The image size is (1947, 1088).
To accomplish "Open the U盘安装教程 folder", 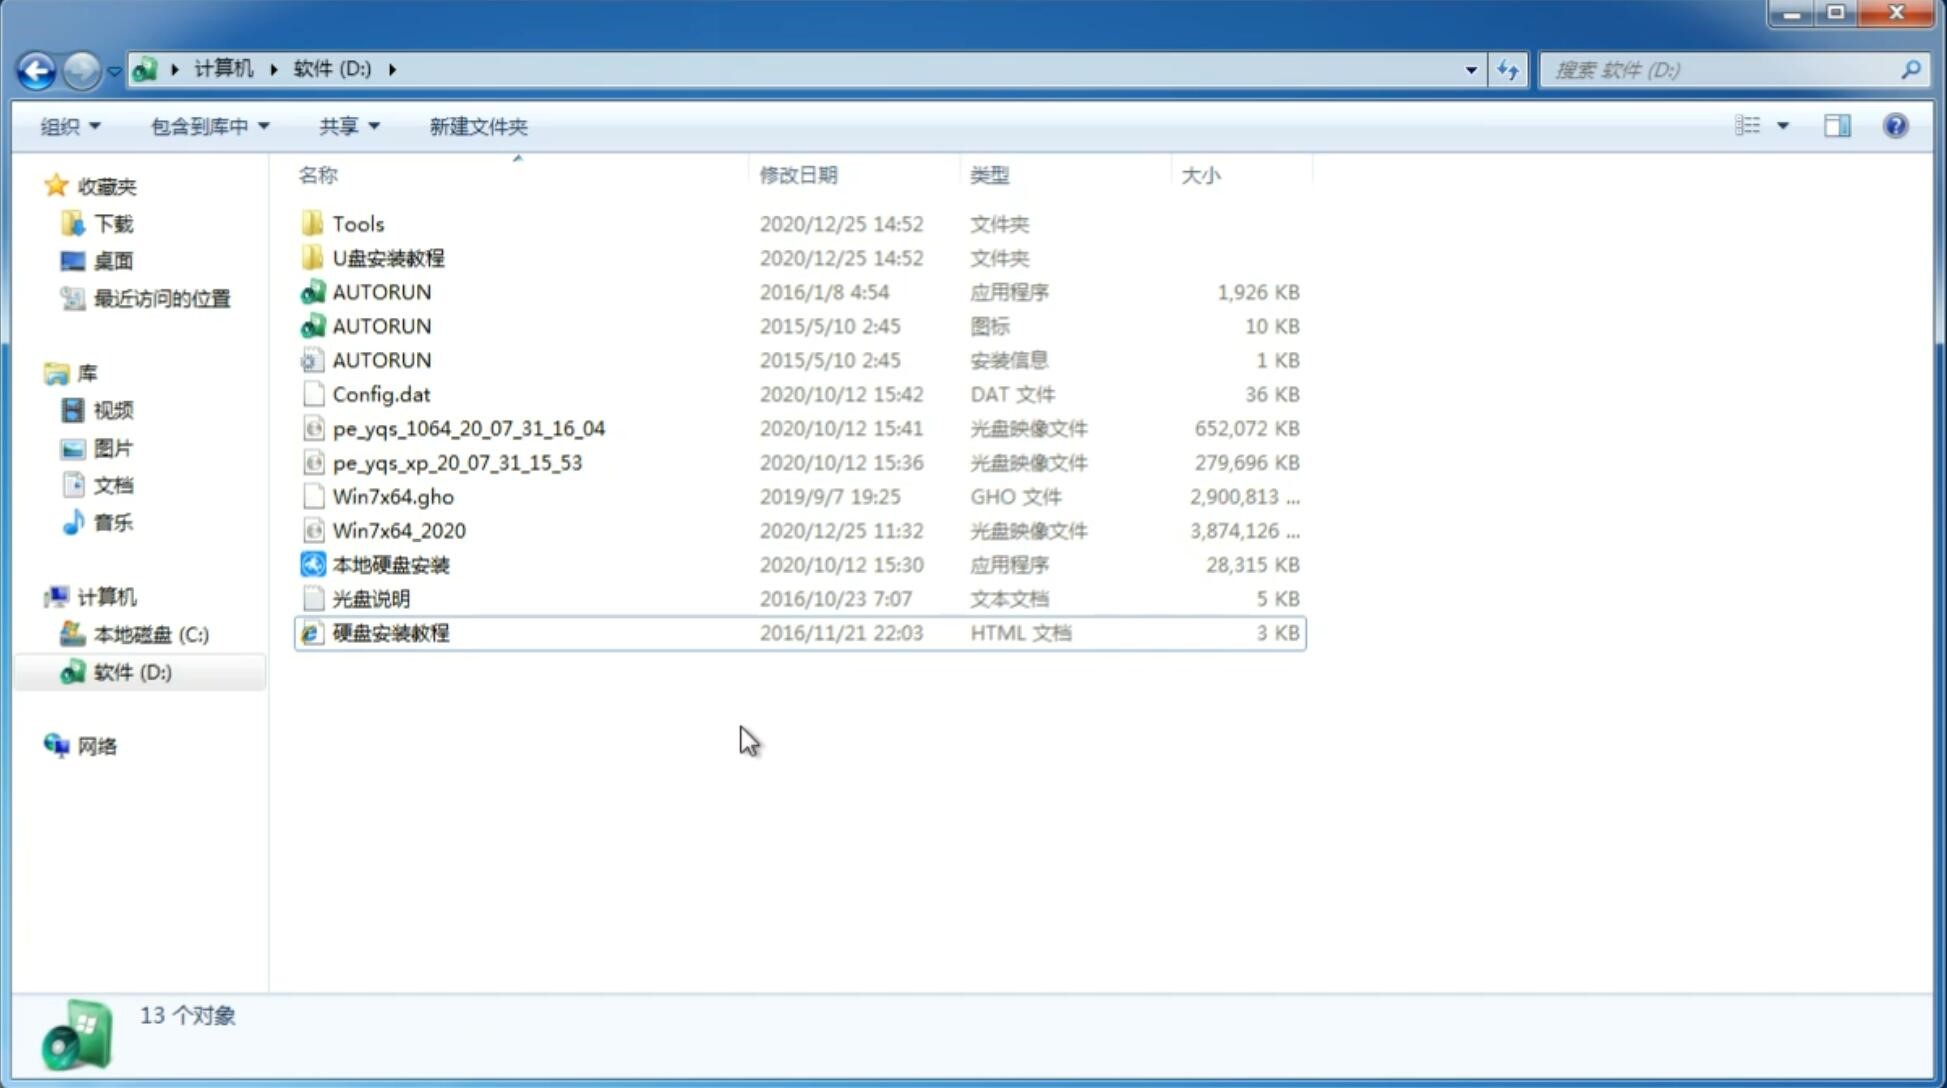I will 388,257.
